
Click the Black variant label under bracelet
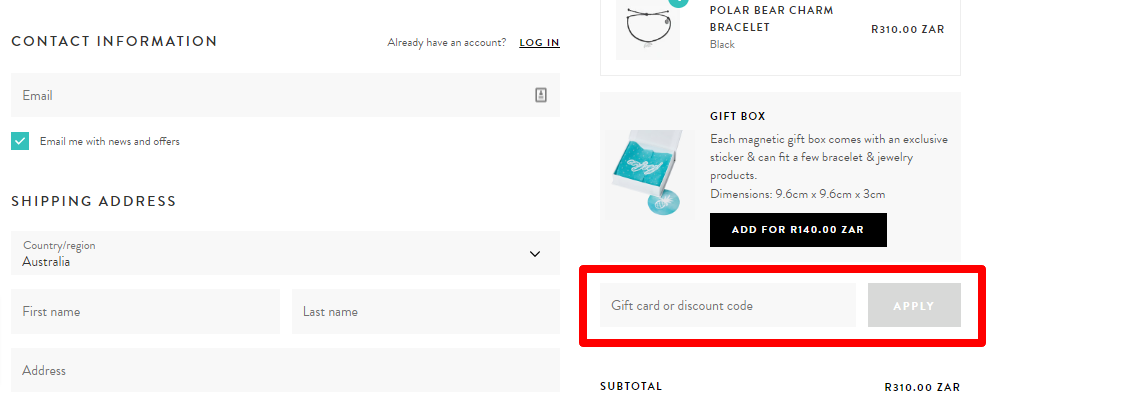point(722,45)
